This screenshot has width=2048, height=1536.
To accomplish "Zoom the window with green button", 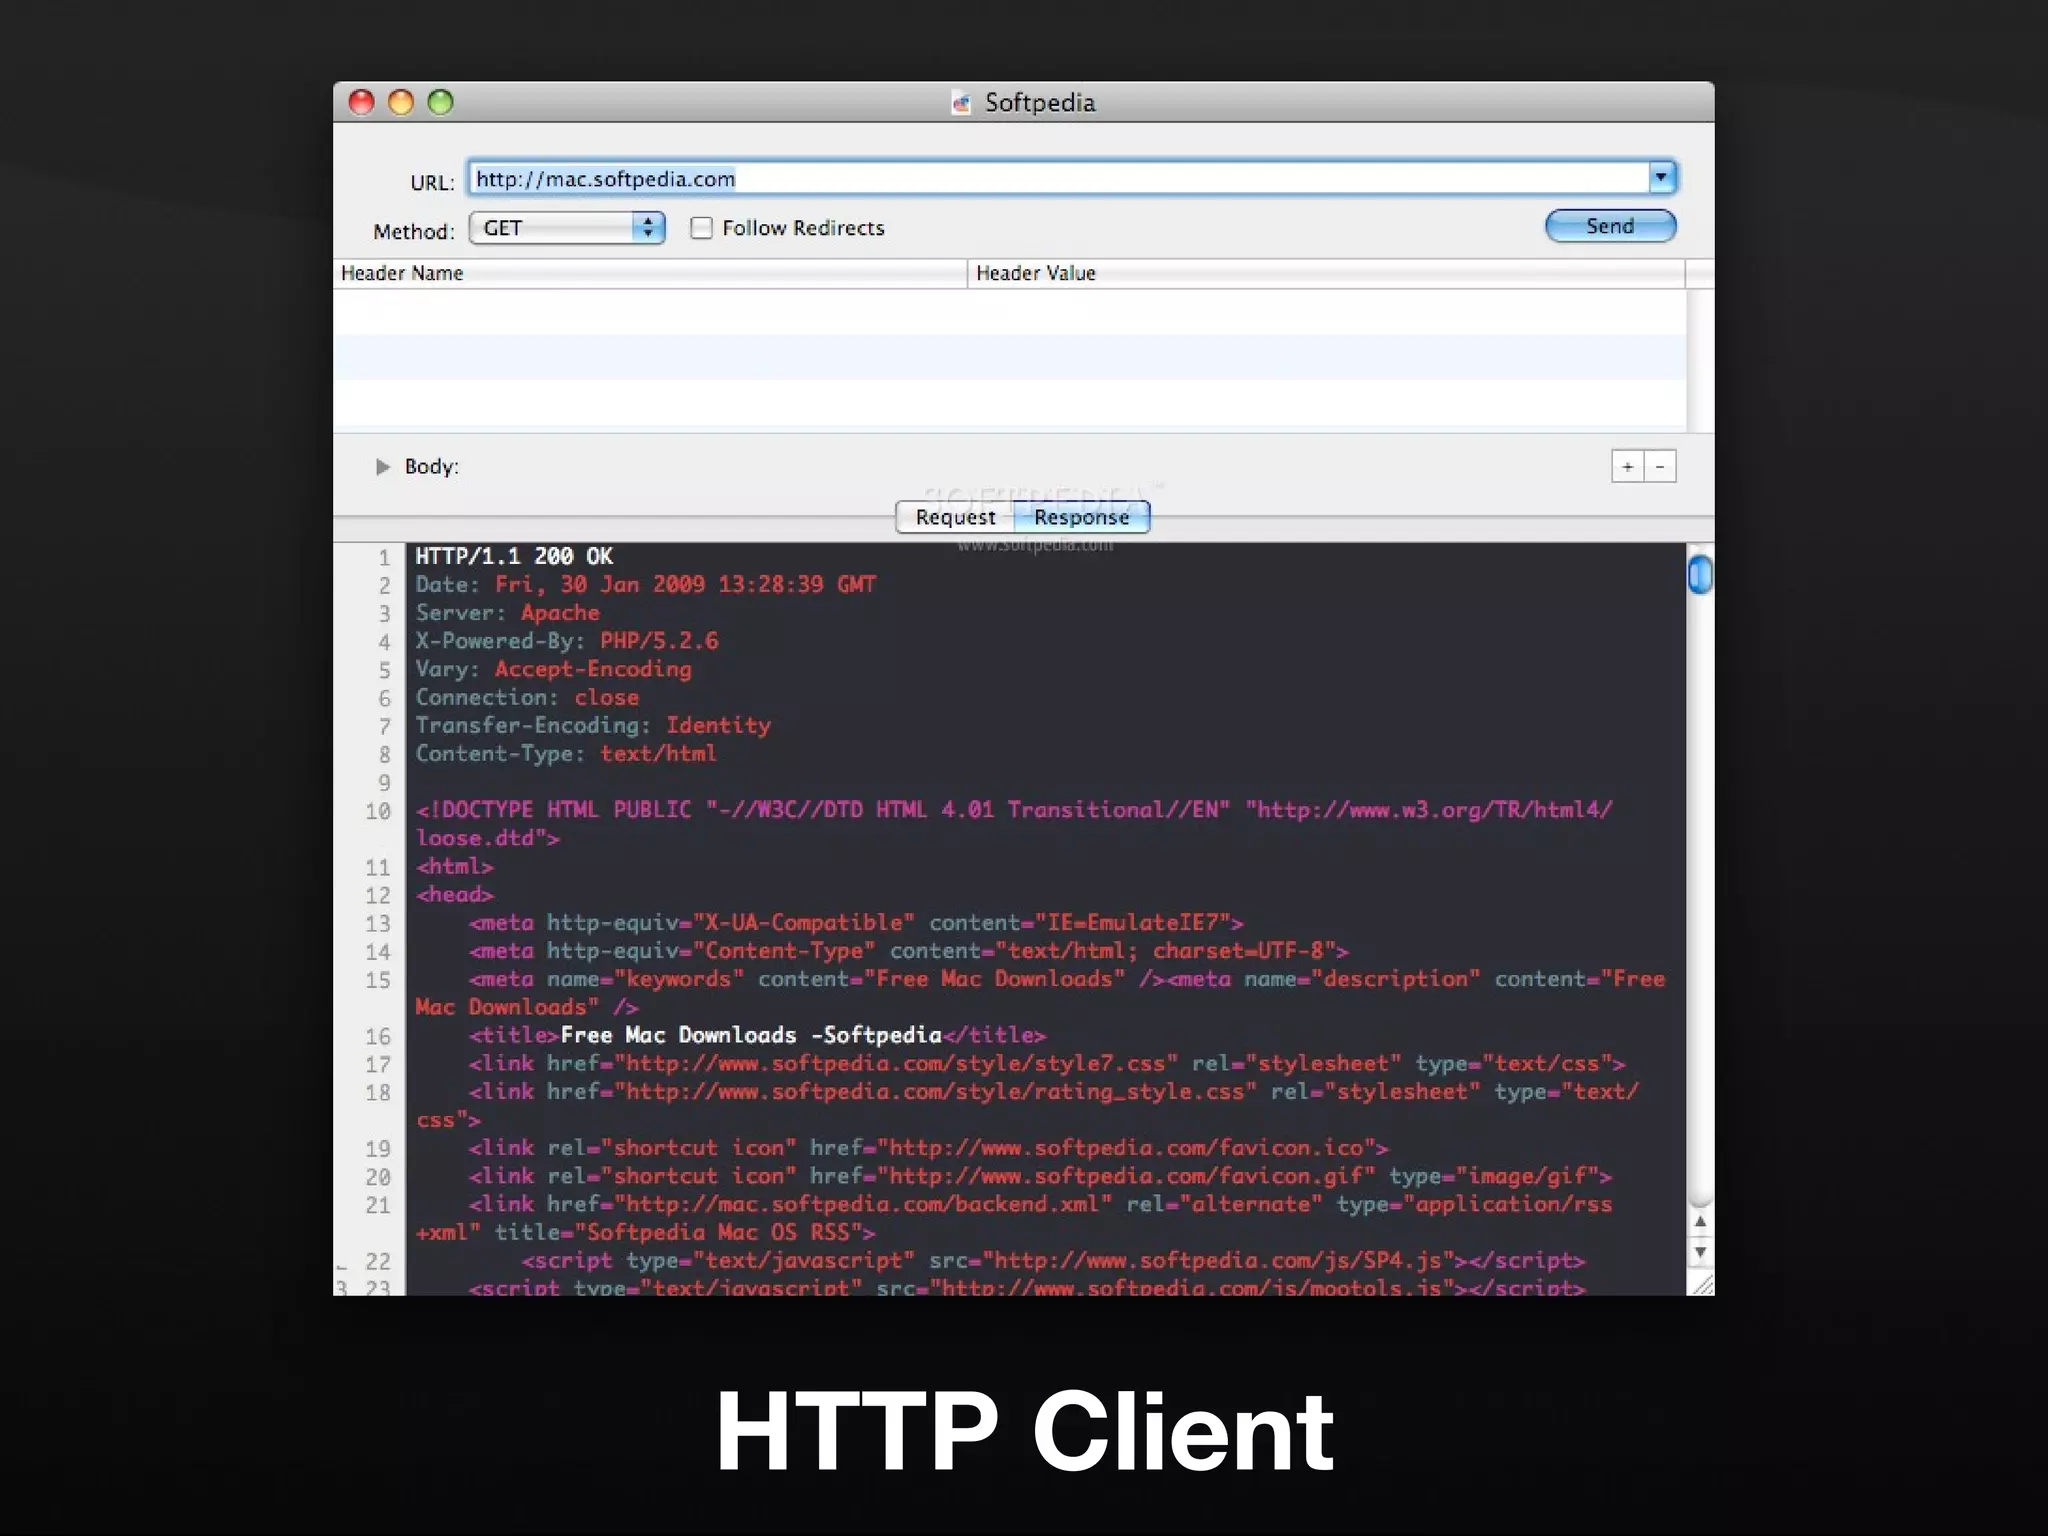I will coord(440,102).
